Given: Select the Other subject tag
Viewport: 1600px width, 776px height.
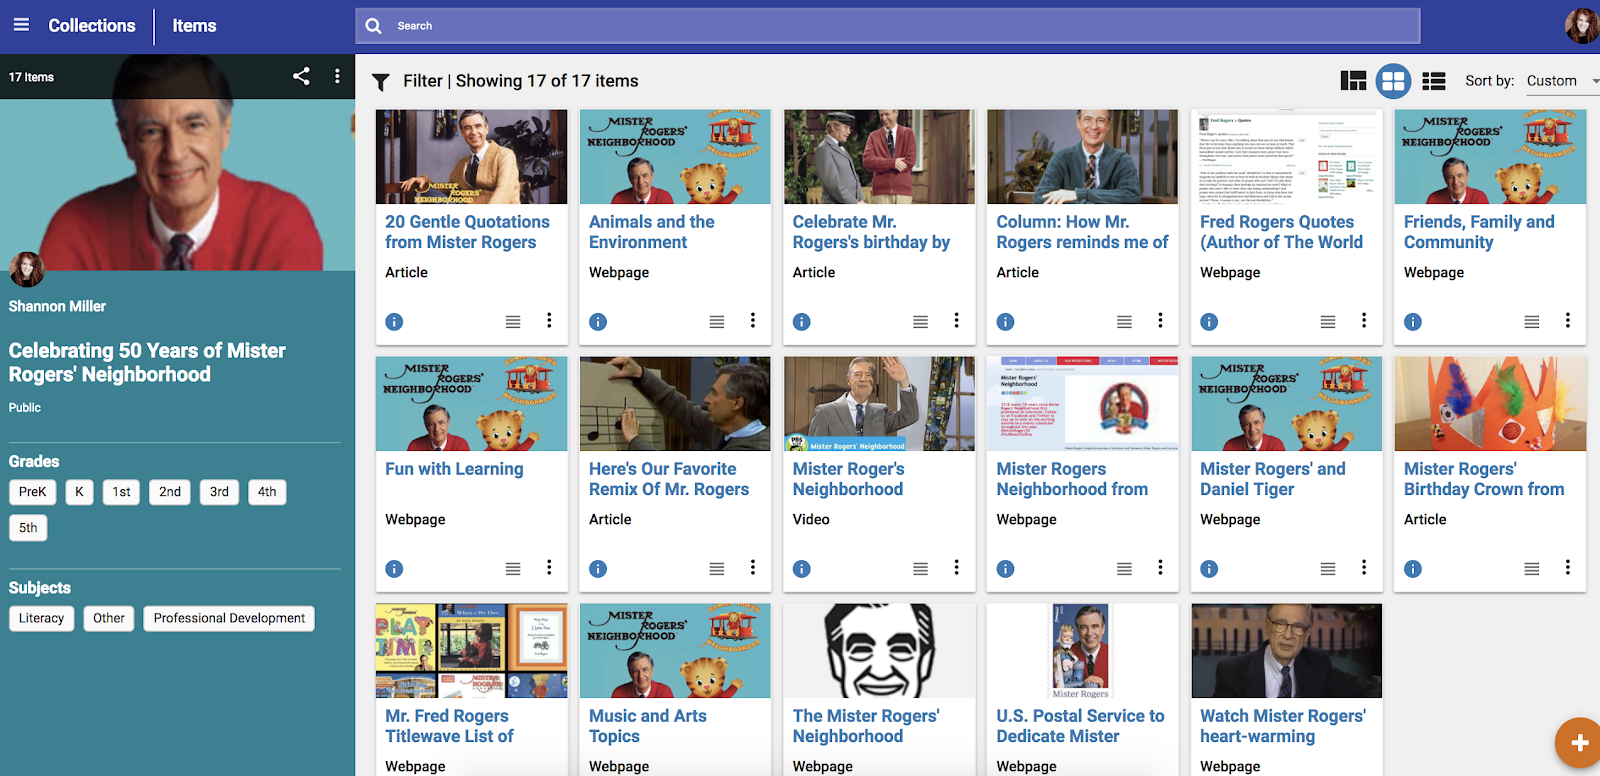Looking at the screenshot, I should (x=109, y=618).
